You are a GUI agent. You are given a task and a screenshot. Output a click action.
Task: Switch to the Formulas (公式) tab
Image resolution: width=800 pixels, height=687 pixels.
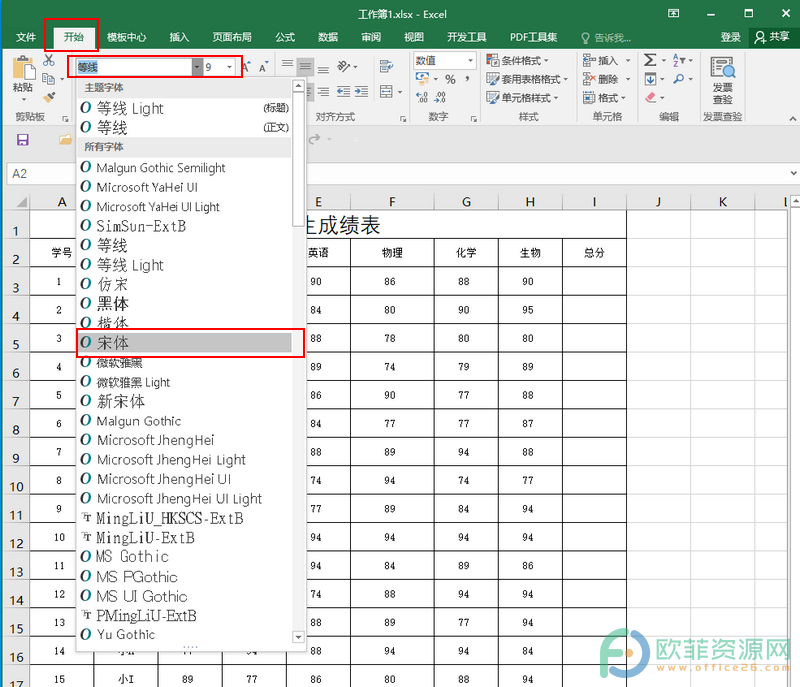pyautogui.click(x=285, y=37)
